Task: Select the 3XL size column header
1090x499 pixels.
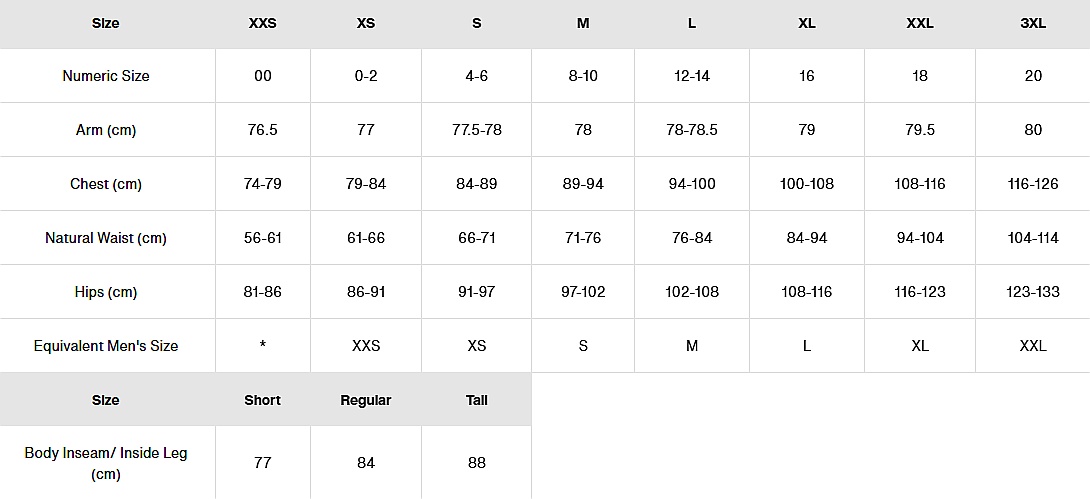Action: [x=1033, y=23]
